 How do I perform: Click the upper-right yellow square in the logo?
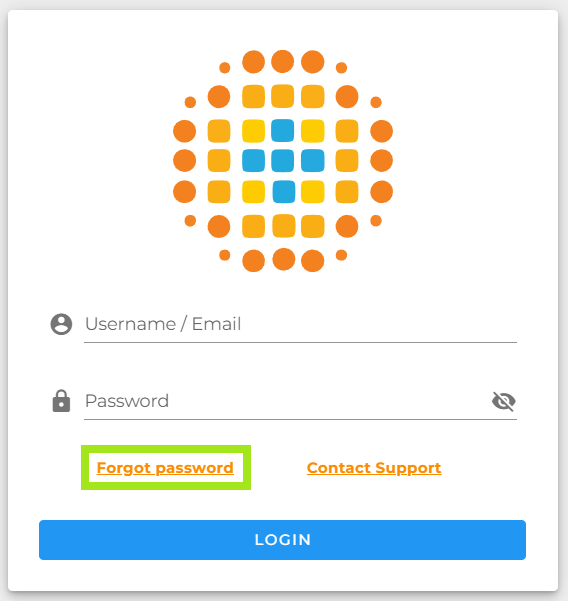tap(313, 131)
